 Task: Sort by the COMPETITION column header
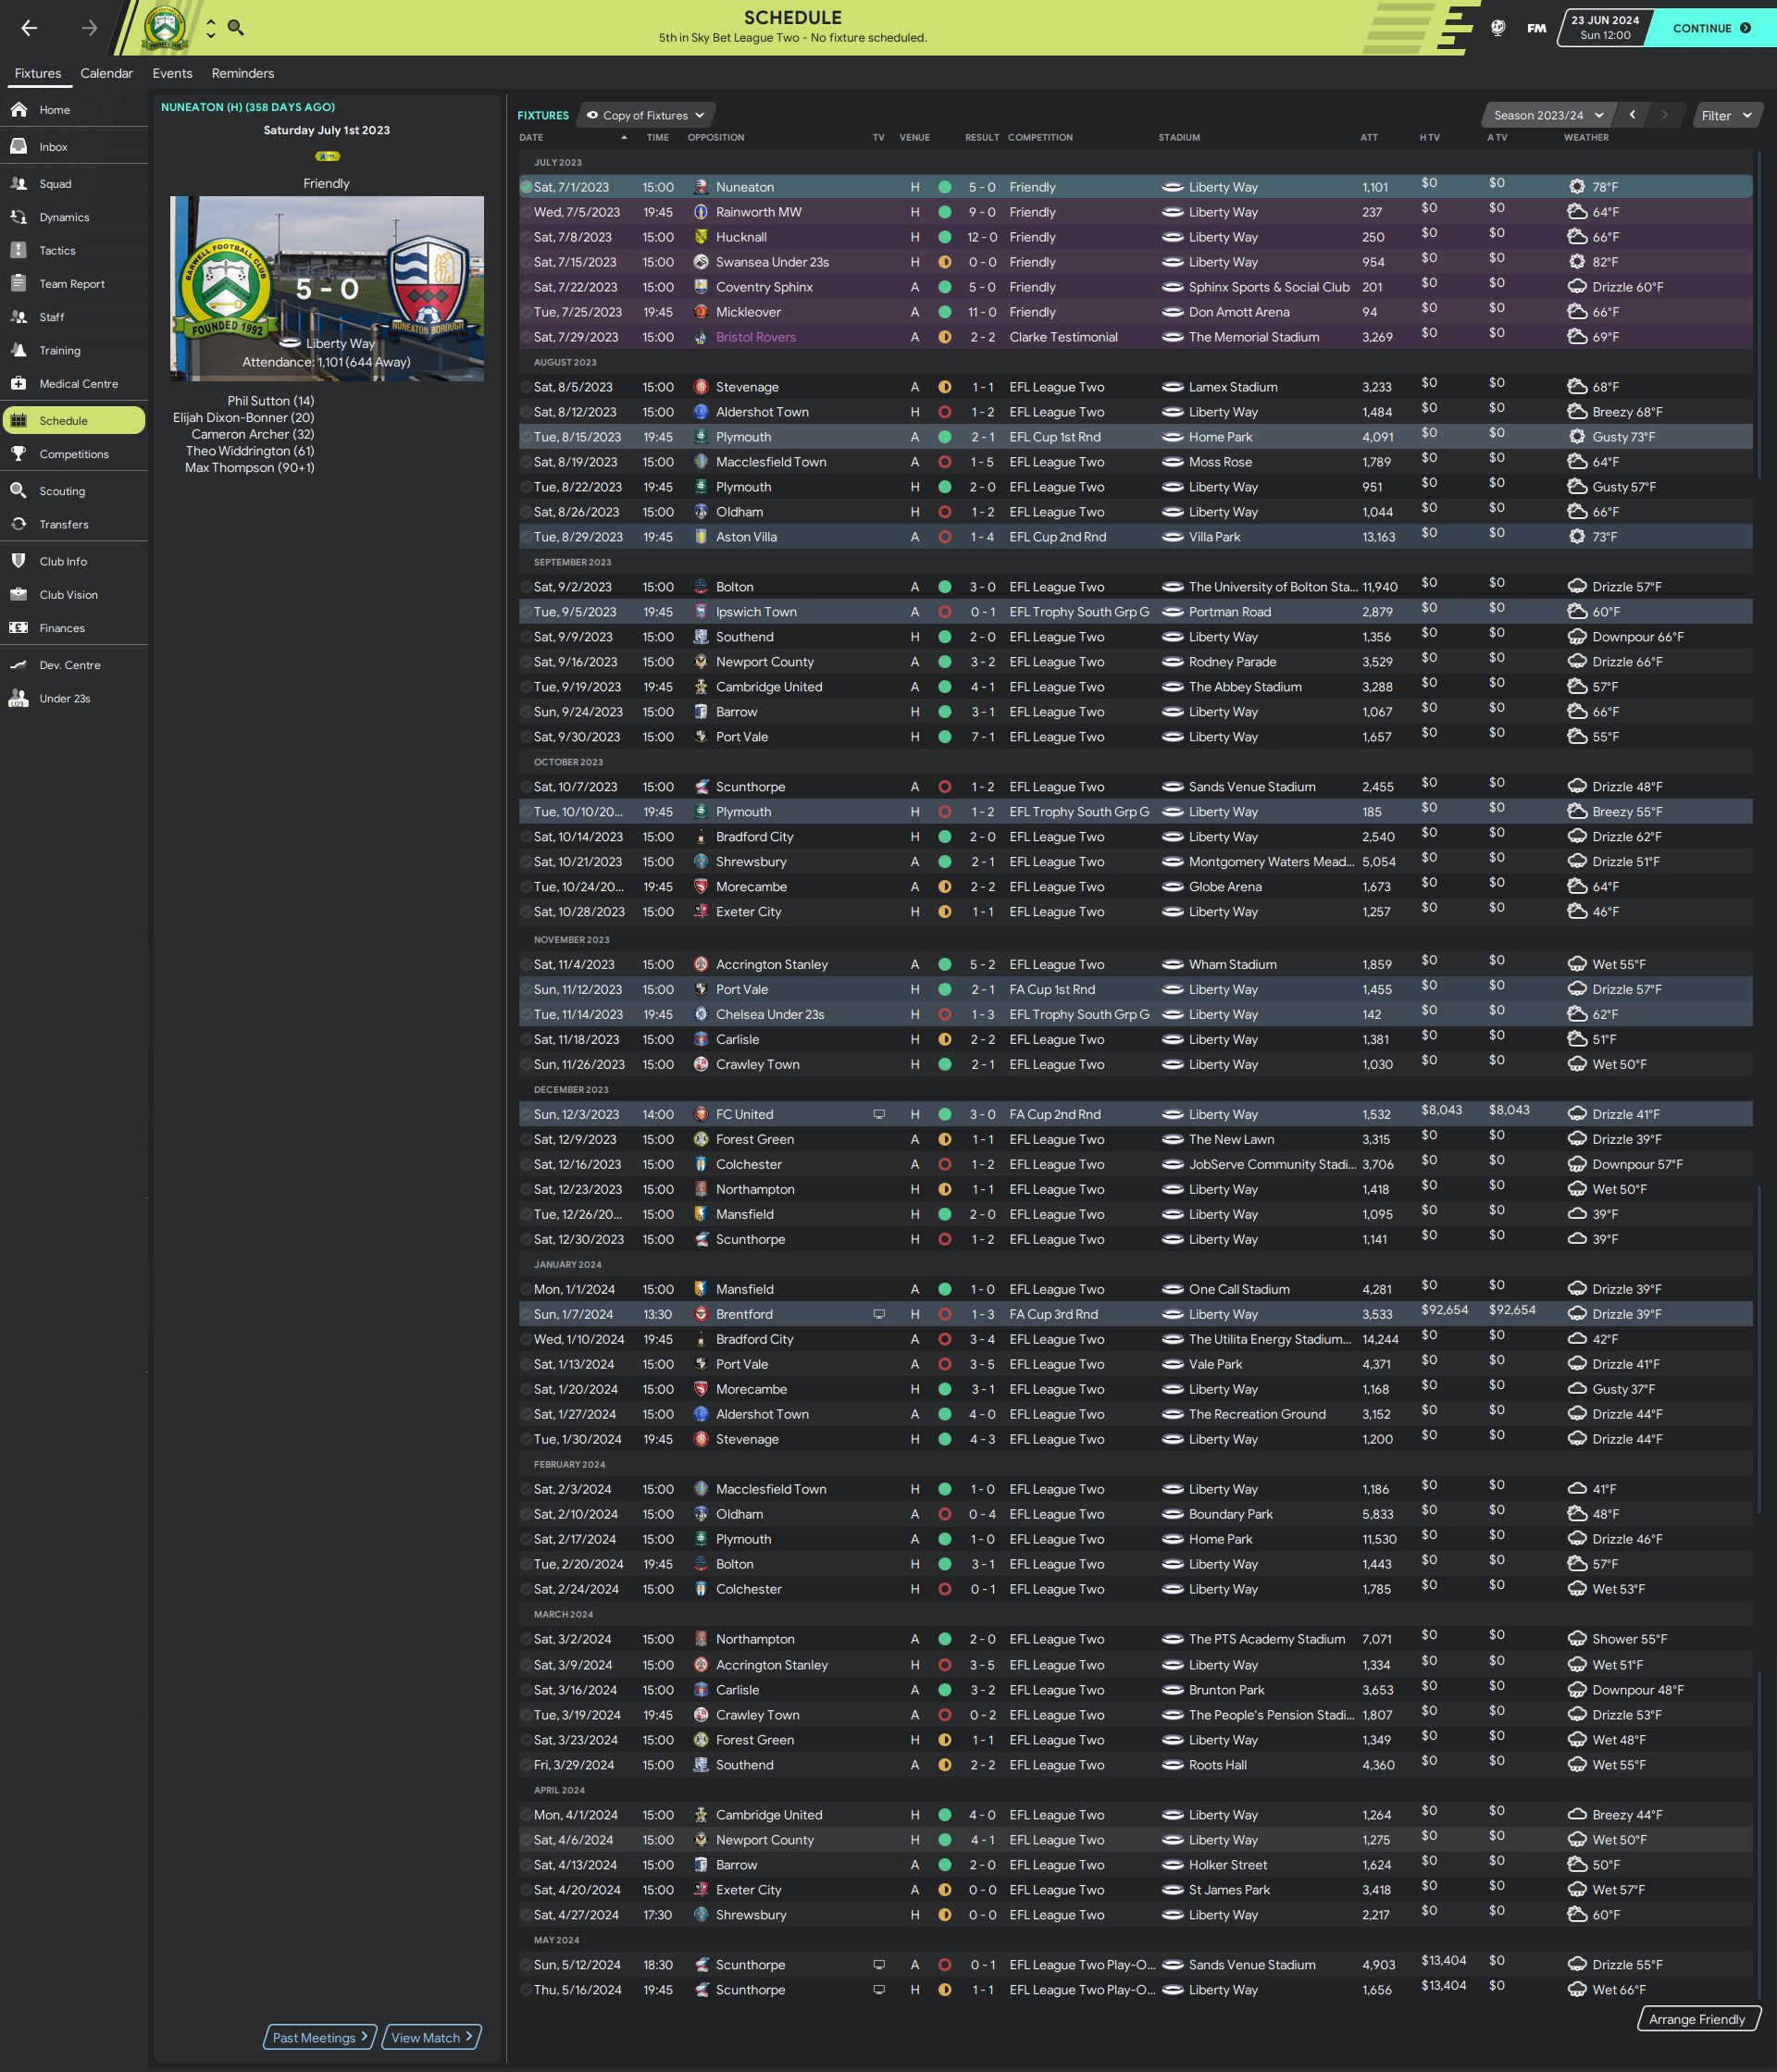[x=1040, y=138]
